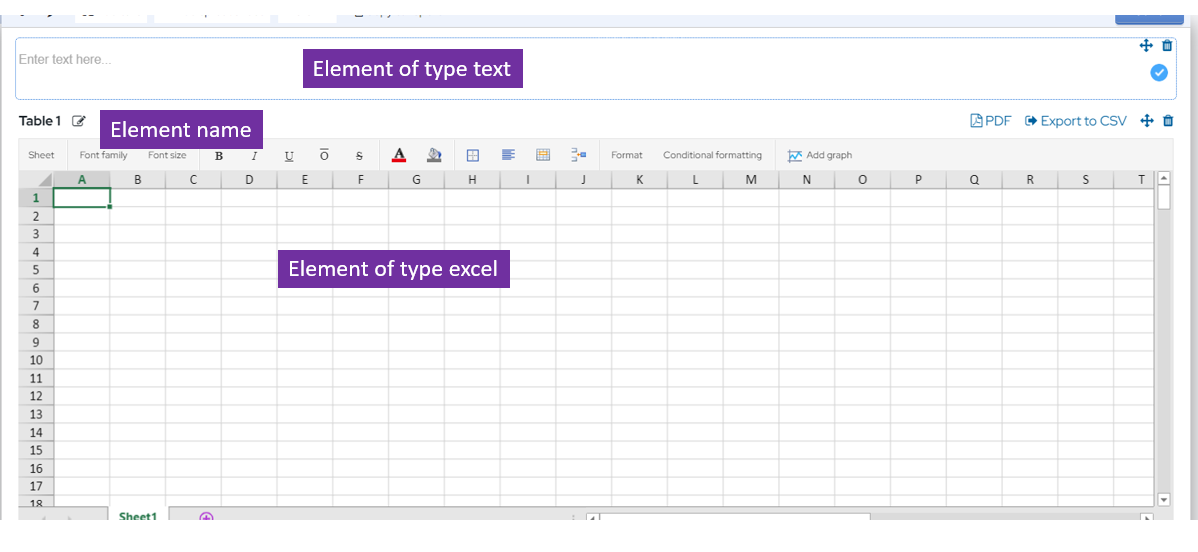
Task: Open the cell borders tool
Action: click(x=473, y=155)
